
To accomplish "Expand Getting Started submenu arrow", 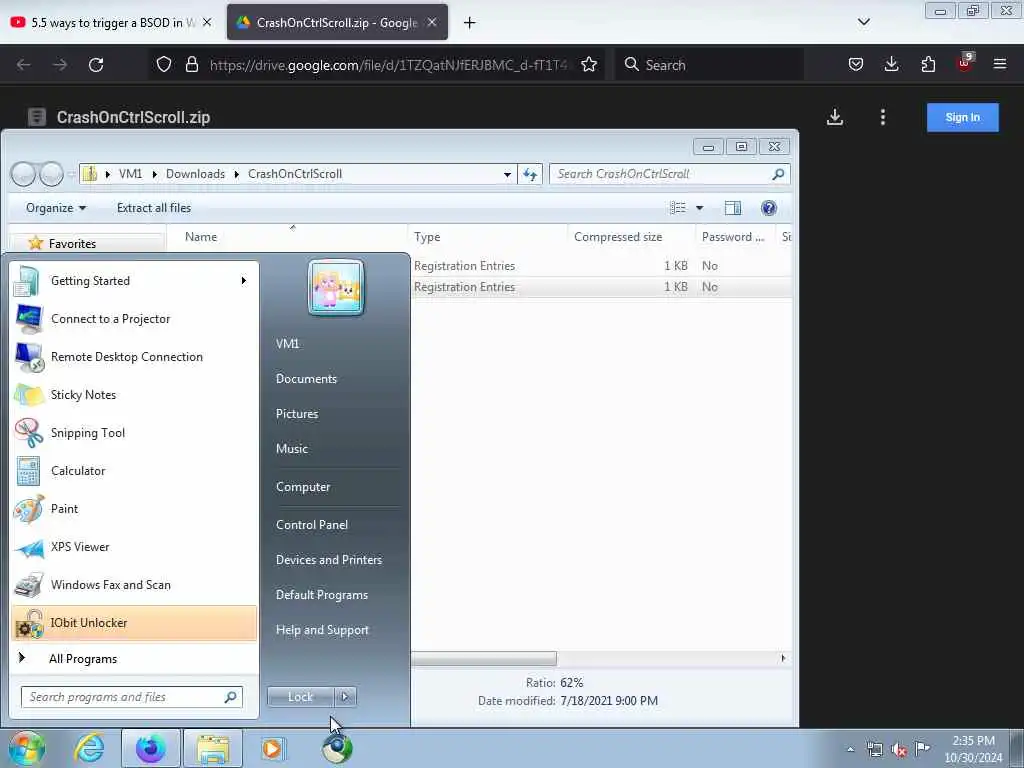I will (244, 281).
